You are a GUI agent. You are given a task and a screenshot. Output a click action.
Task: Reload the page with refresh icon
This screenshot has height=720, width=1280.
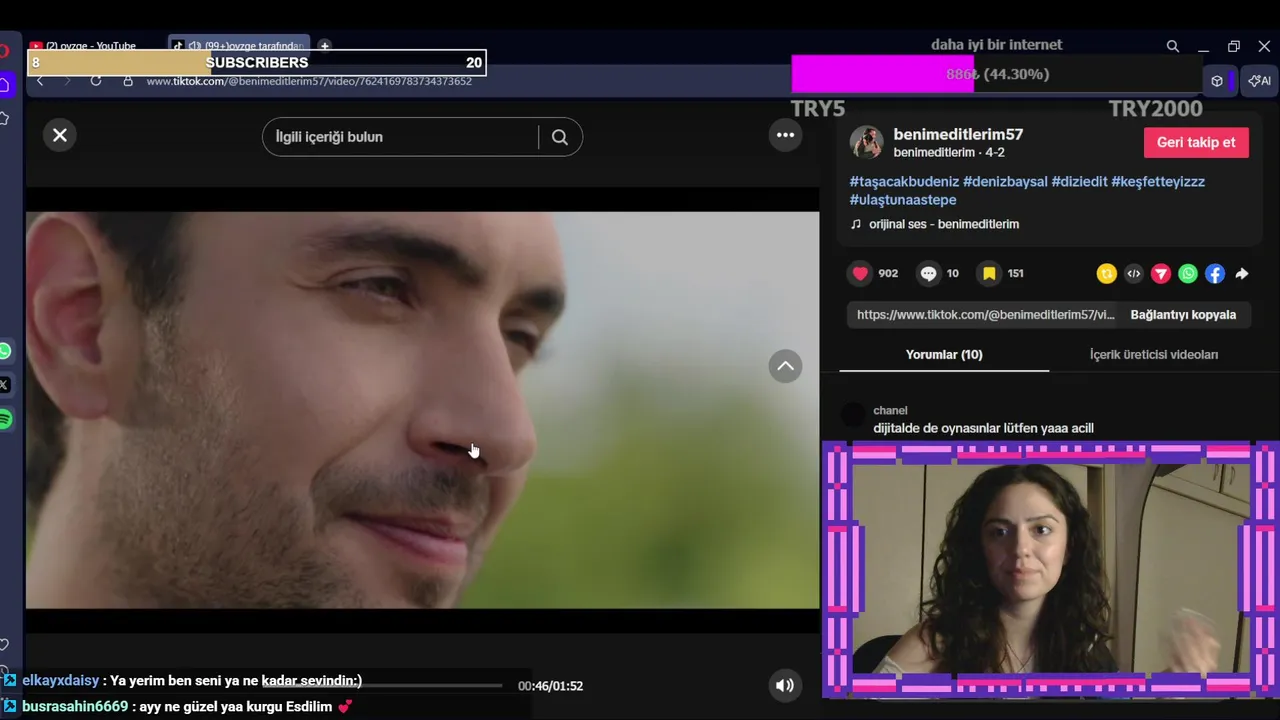(96, 81)
